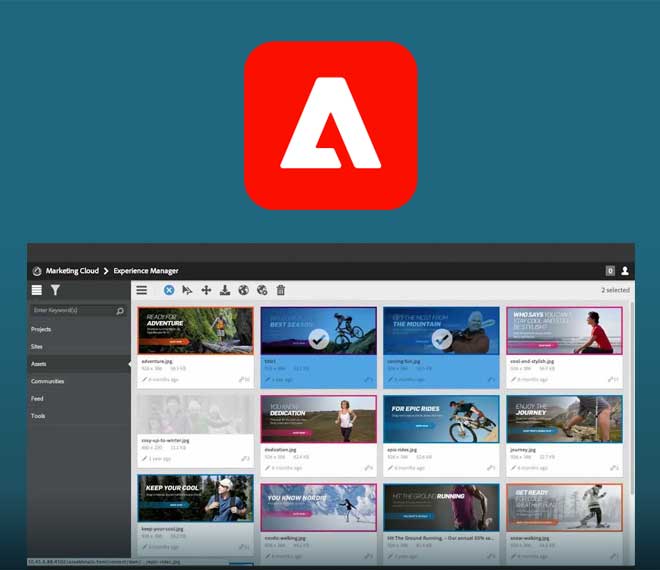Toggle the content-area hamburger rail menu
Screen dimensions: 660x570
(142, 290)
